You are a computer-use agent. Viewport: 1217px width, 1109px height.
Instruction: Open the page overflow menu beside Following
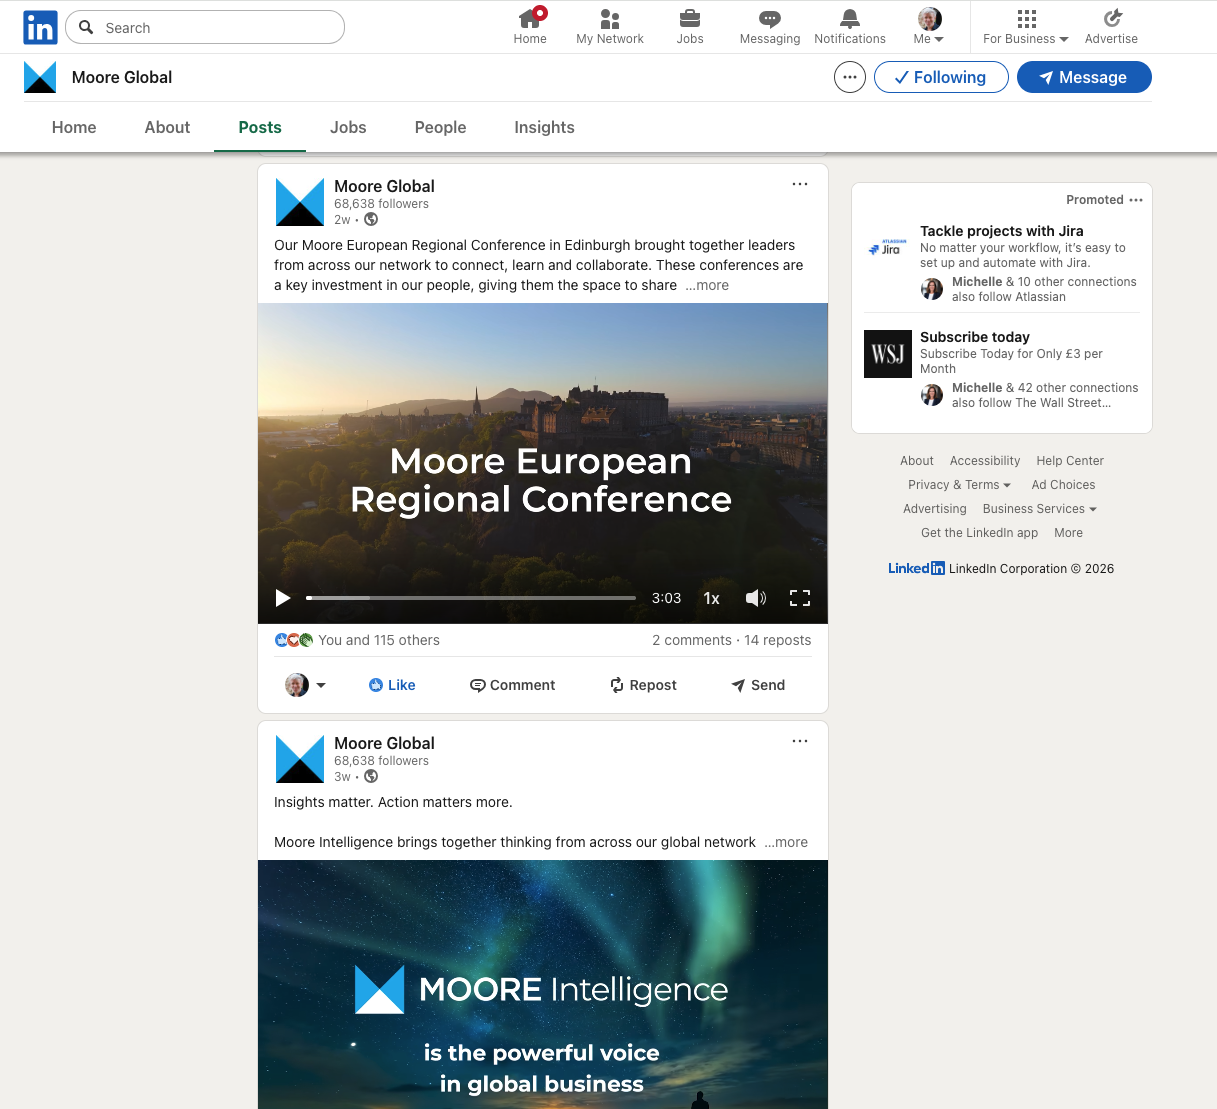[850, 77]
